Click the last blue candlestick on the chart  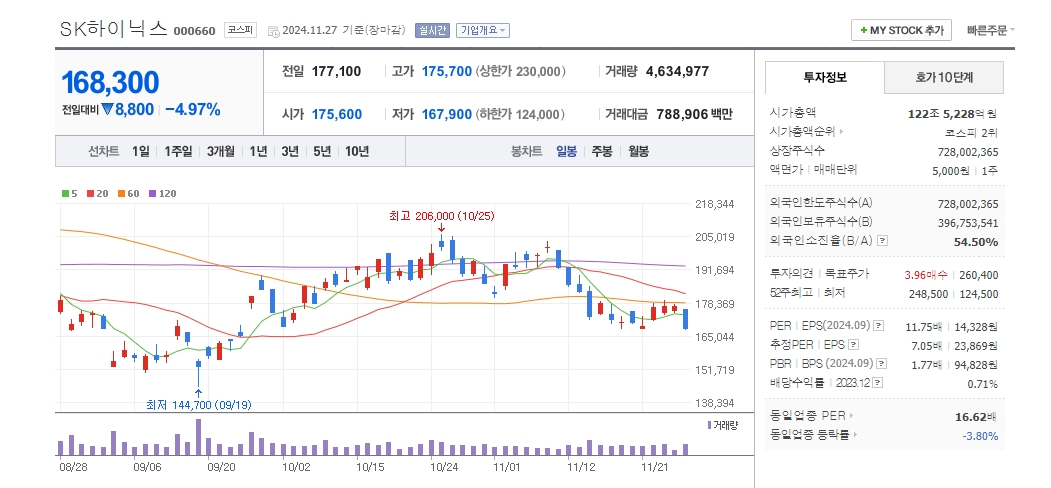[x=686, y=319]
